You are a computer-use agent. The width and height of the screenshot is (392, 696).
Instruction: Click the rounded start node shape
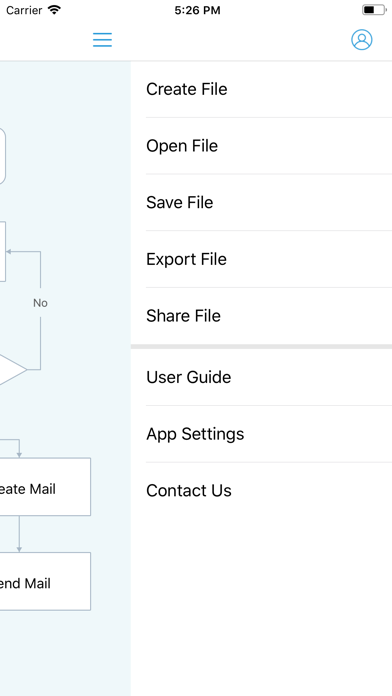pyautogui.click(x=3, y=156)
